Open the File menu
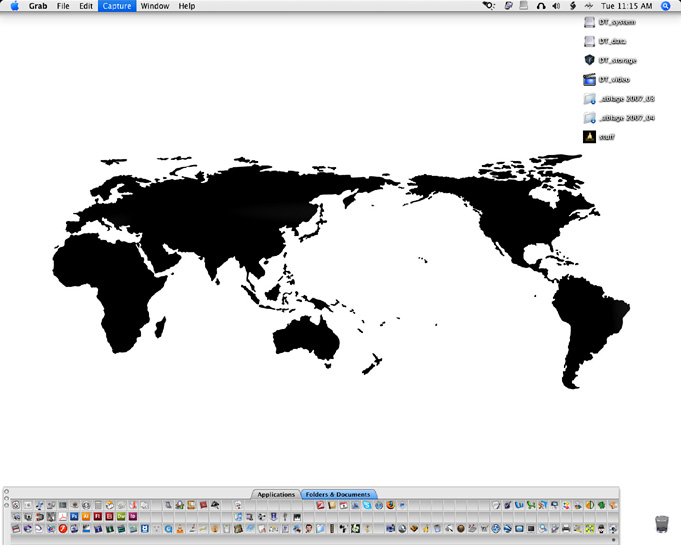This screenshot has width=681, height=545. (63, 6)
